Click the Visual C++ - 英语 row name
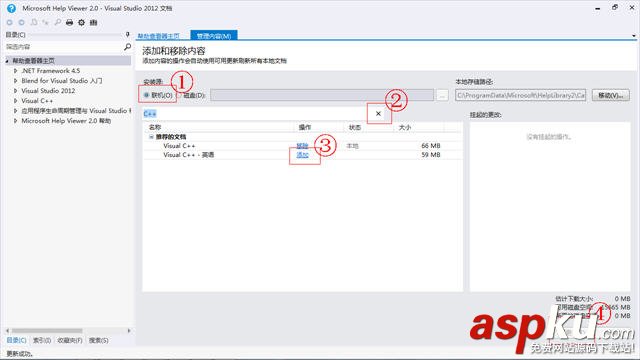 point(189,155)
